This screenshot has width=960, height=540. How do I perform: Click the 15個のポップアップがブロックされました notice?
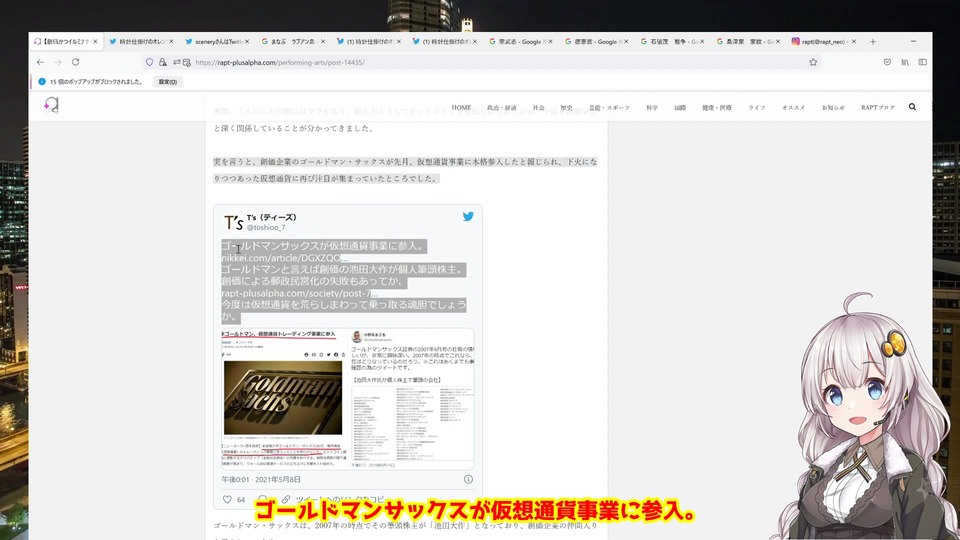click(96, 81)
